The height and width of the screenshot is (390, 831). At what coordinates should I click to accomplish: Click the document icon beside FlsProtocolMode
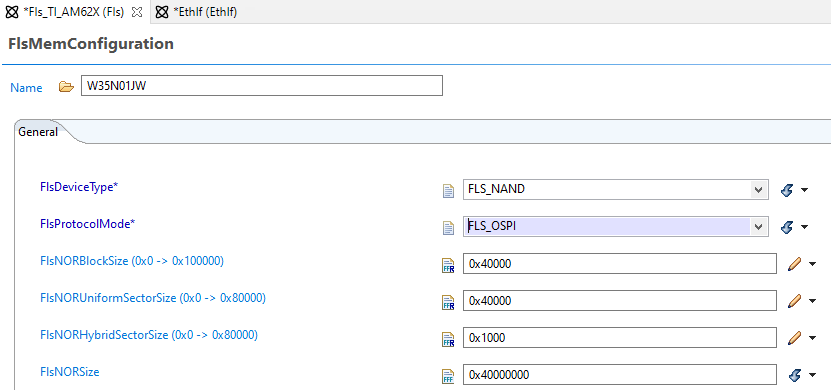pyautogui.click(x=448, y=228)
